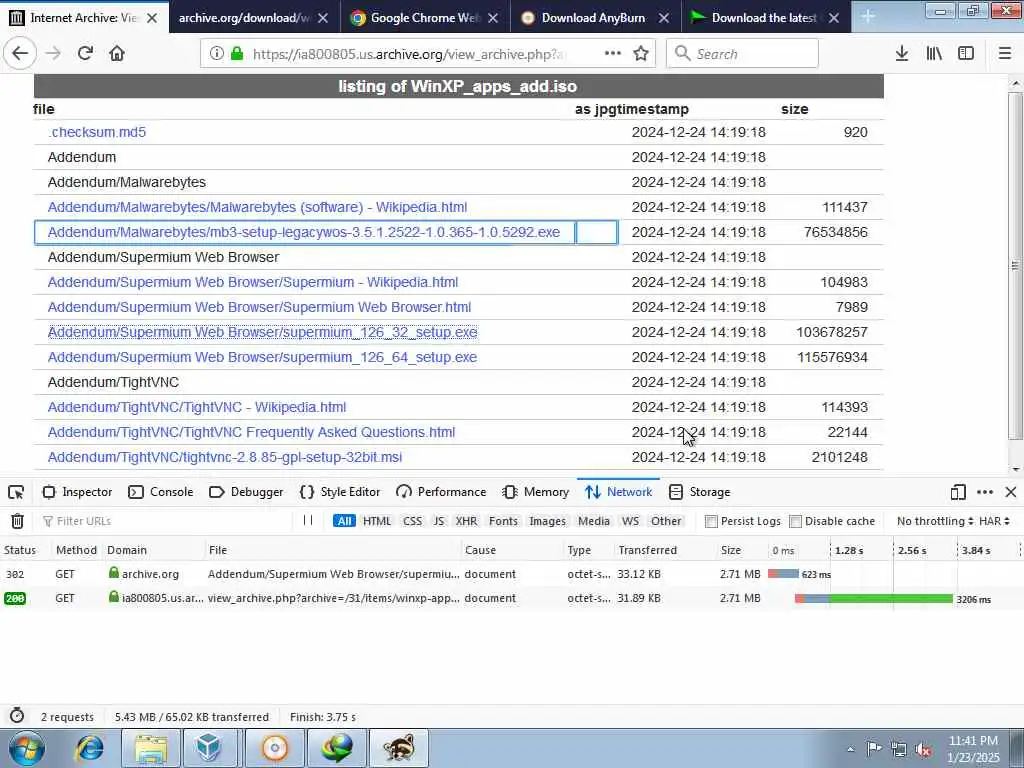Image resolution: width=1024 pixels, height=768 pixels.
Task: Click the Filter URLs field
Action: [x=167, y=521]
